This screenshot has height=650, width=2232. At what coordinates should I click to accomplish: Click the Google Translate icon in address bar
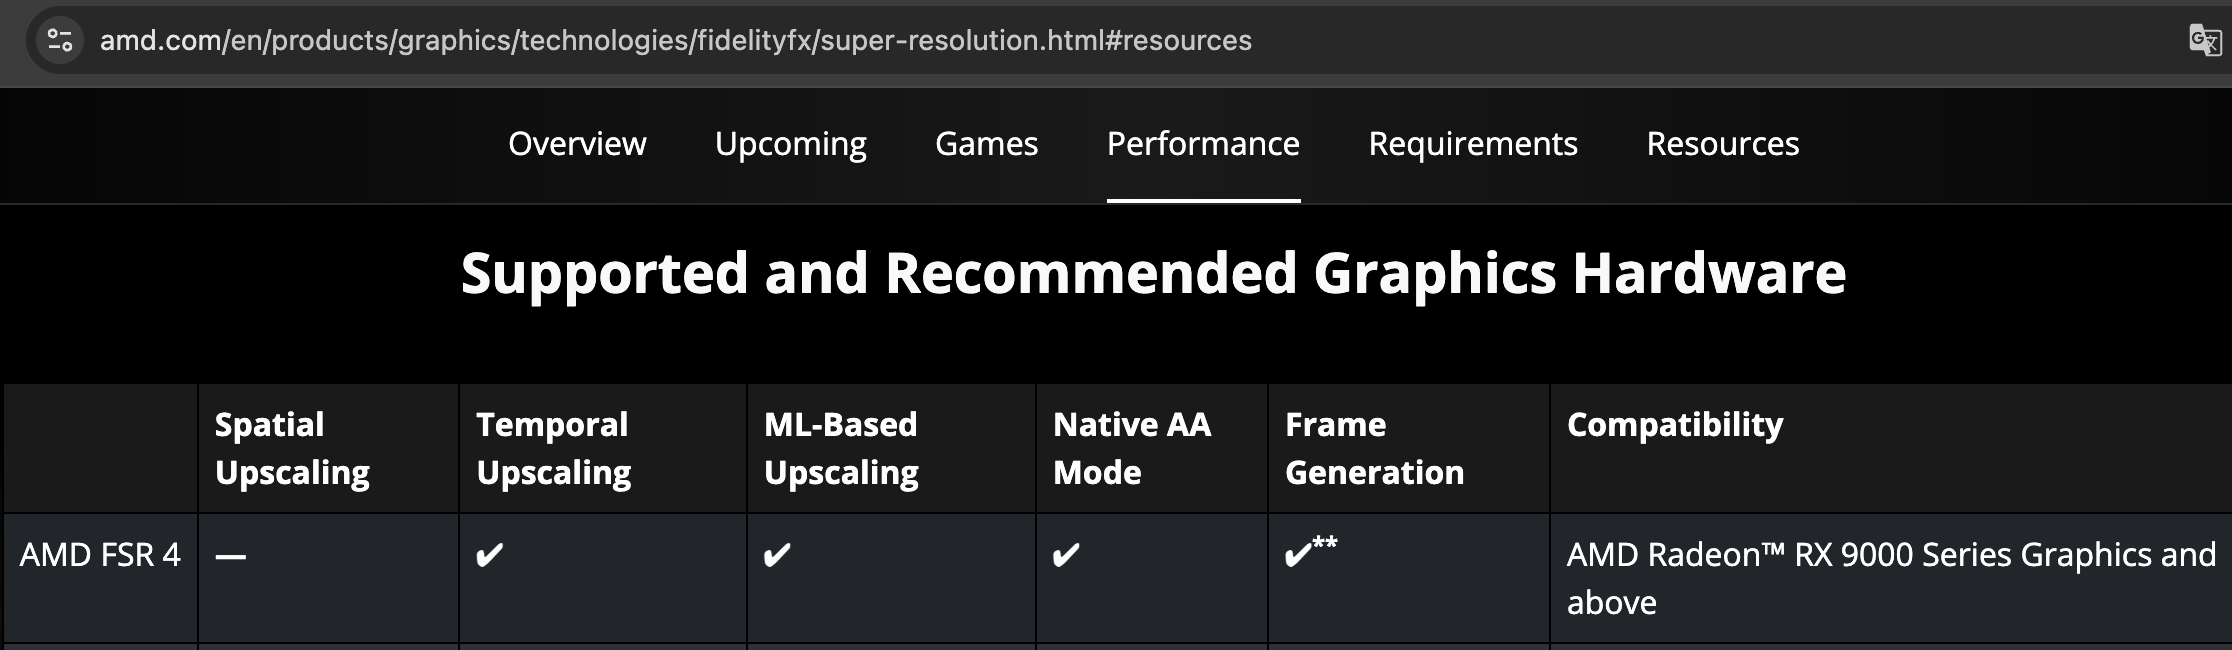click(x=2204, y=40)
